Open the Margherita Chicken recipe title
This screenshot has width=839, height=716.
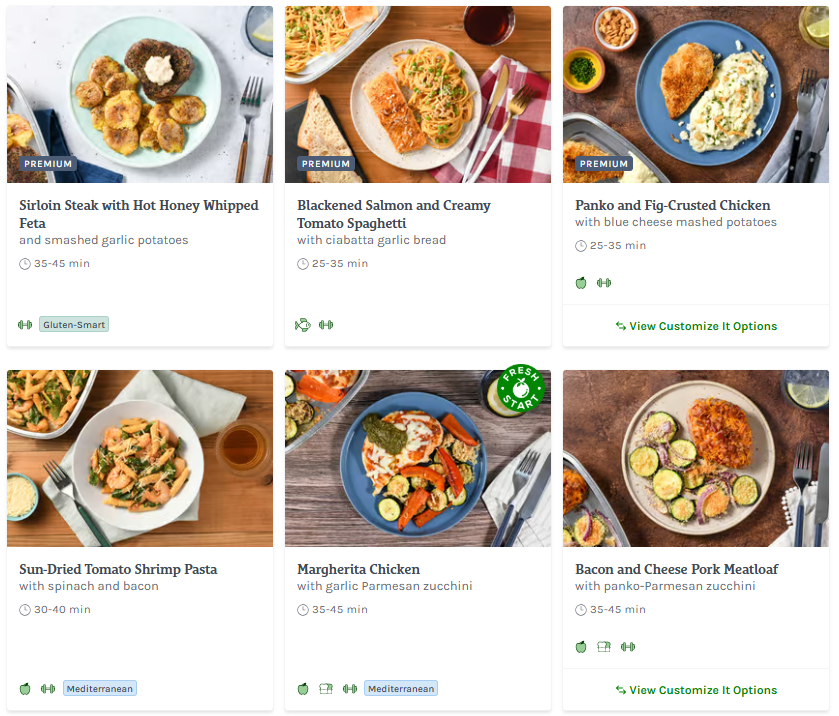point(358,569)
